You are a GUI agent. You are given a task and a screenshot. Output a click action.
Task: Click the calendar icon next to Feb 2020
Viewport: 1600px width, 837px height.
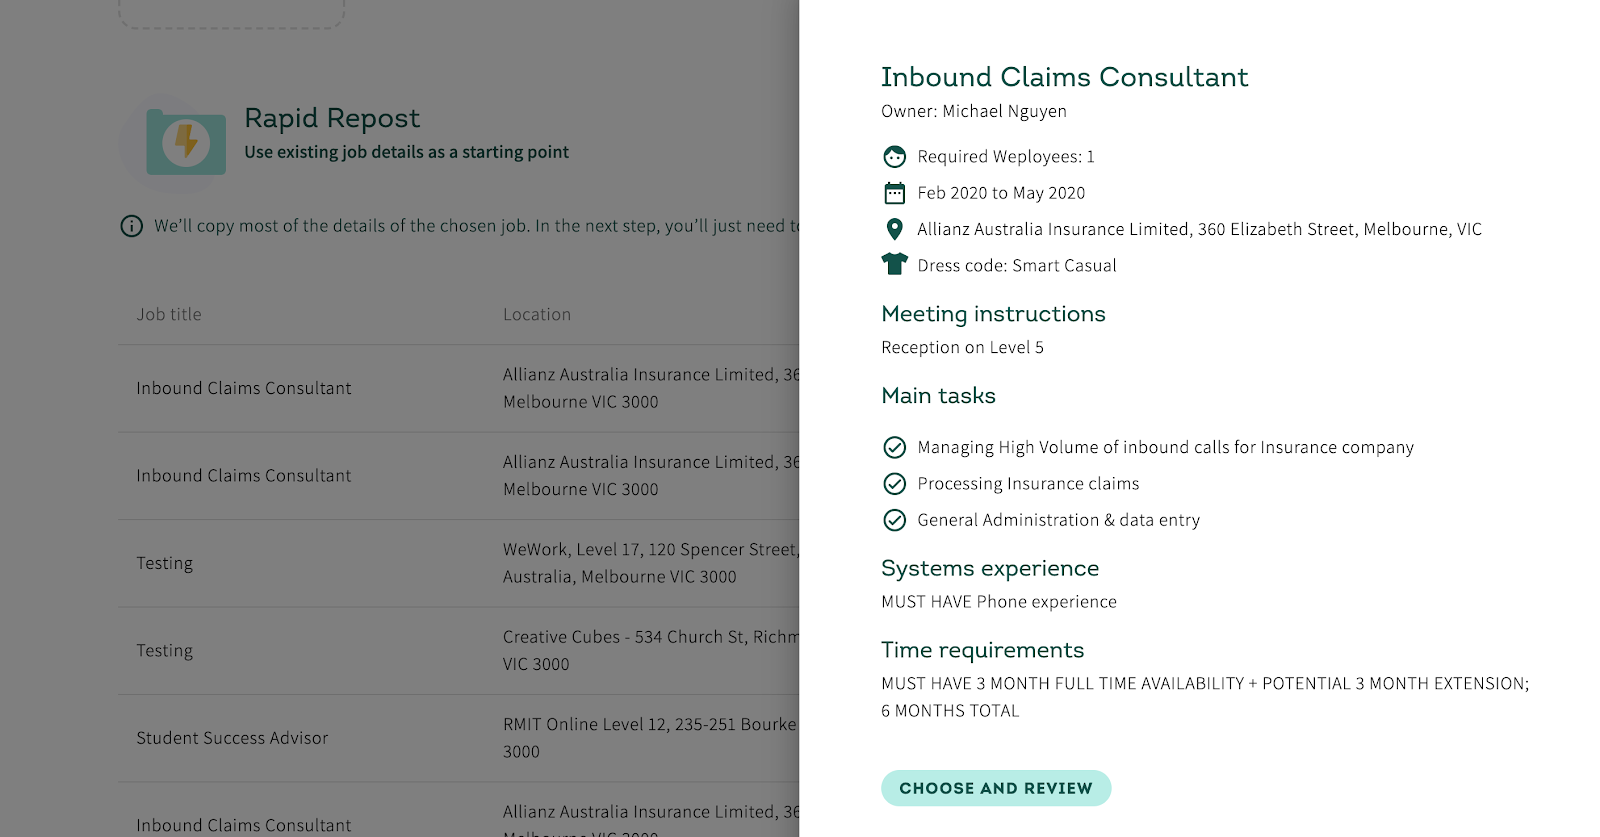click(894, 193)
